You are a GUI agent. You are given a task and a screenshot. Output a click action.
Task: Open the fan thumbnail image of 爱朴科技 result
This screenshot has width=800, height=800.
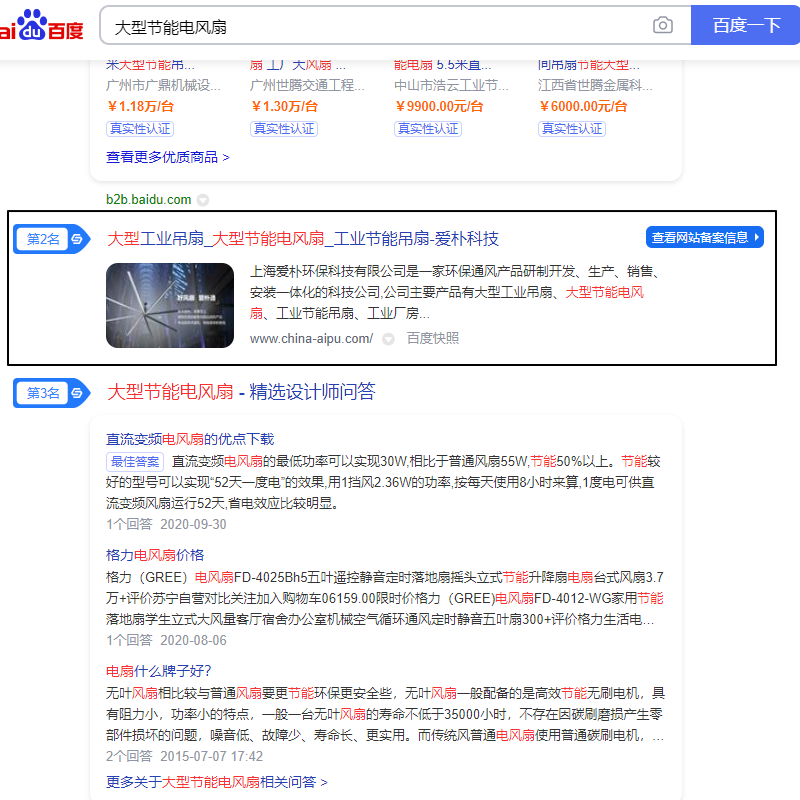170,305
